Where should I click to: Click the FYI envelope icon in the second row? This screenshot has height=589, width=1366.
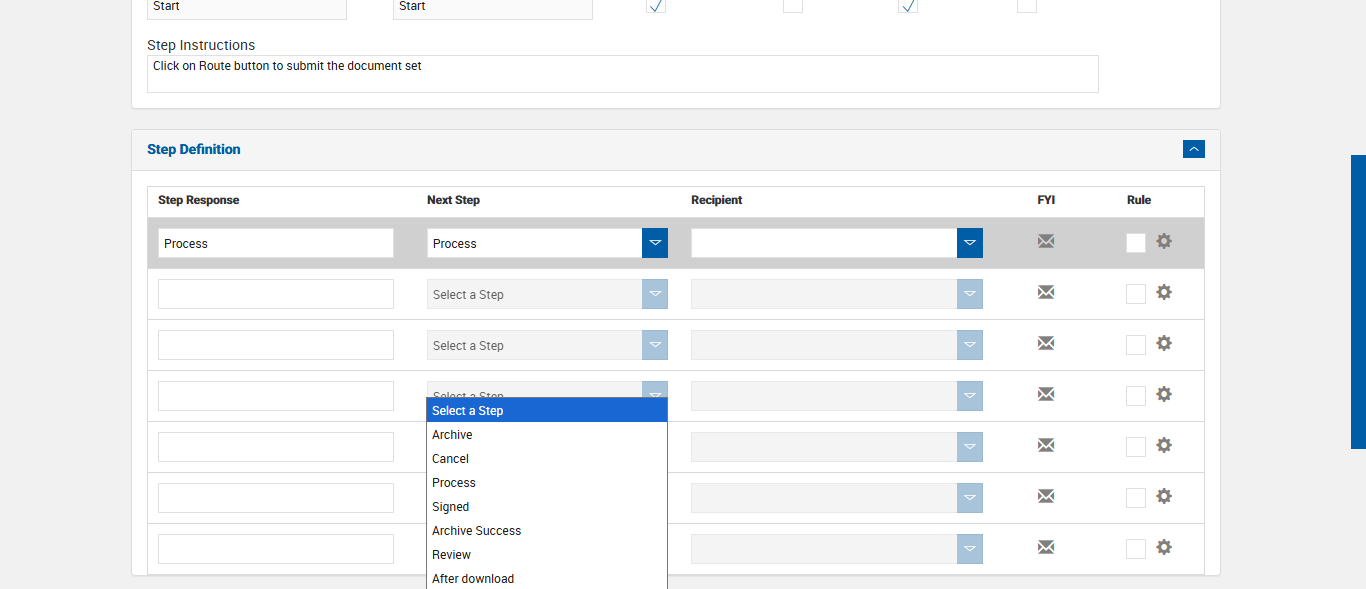[1046, 292]
